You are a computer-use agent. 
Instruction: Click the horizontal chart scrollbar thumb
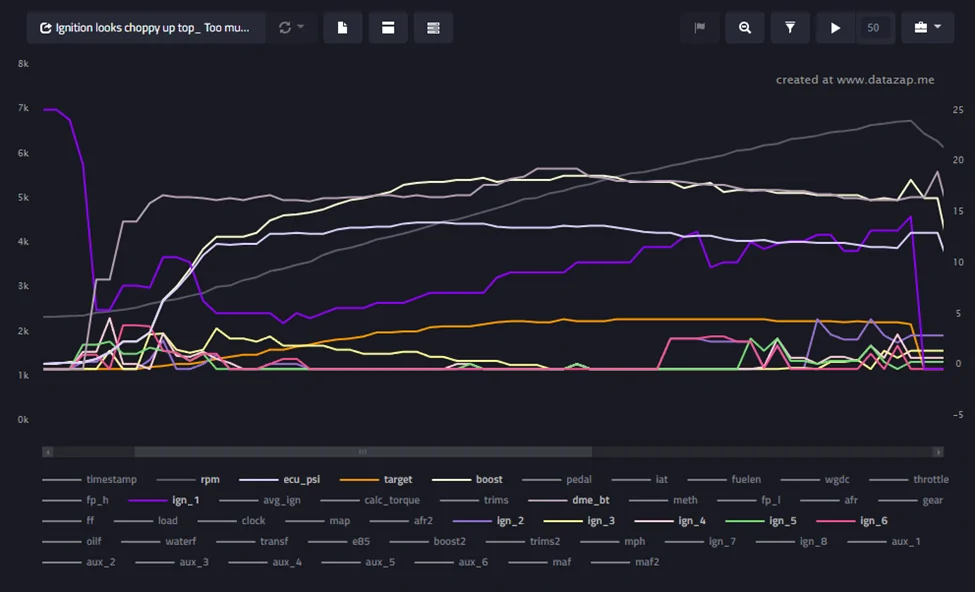[363, 452]
